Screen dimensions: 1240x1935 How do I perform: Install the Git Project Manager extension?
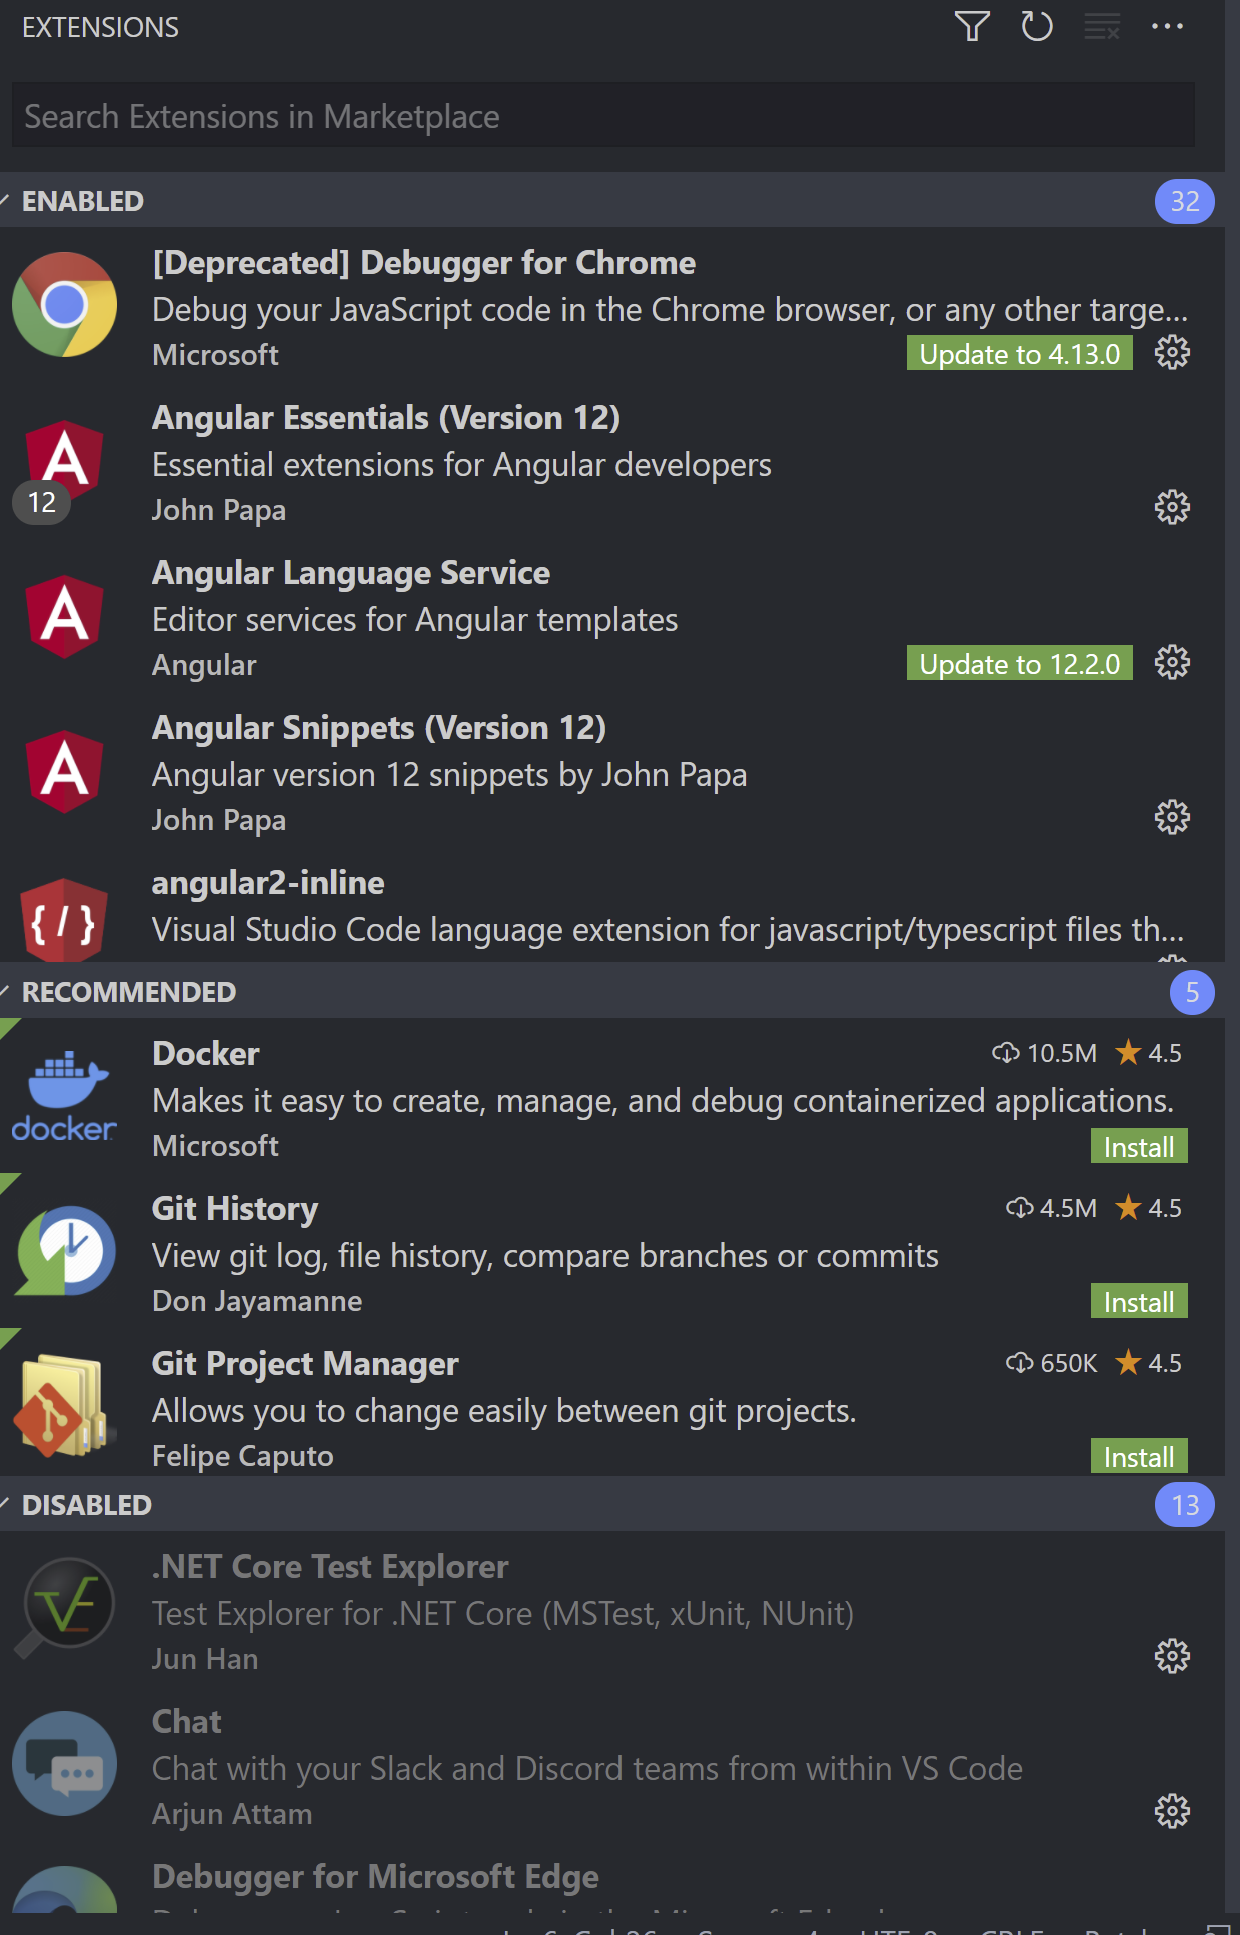[x=1139, y=1457]
